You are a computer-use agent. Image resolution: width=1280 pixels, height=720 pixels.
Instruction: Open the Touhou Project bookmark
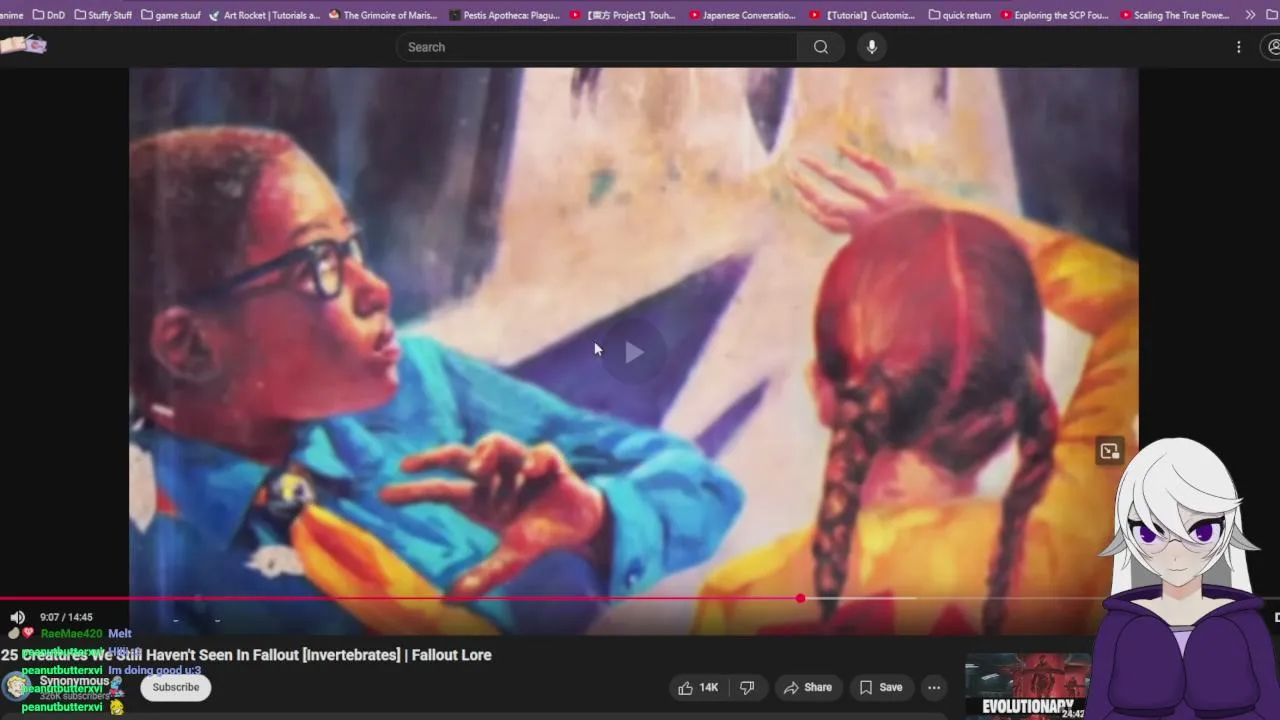[623, 15]
